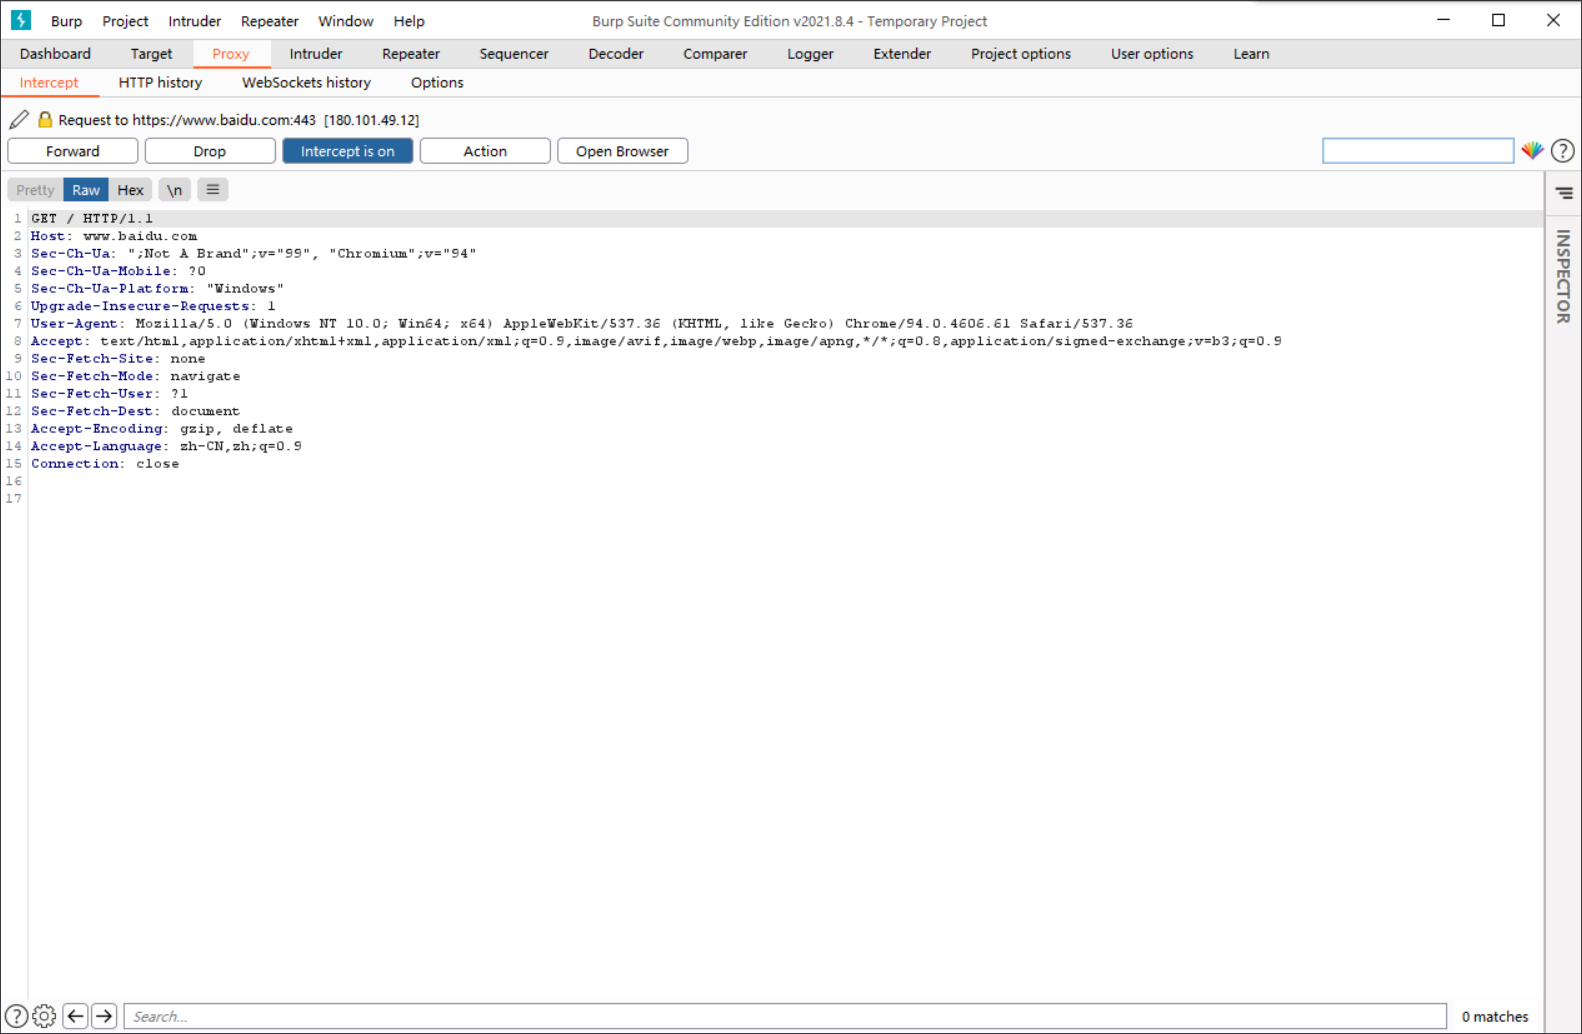Viewport: 1582px width, 1034px height.
Task: Toggle the Inspector panel layout icon
Action: pos(1564,193)
